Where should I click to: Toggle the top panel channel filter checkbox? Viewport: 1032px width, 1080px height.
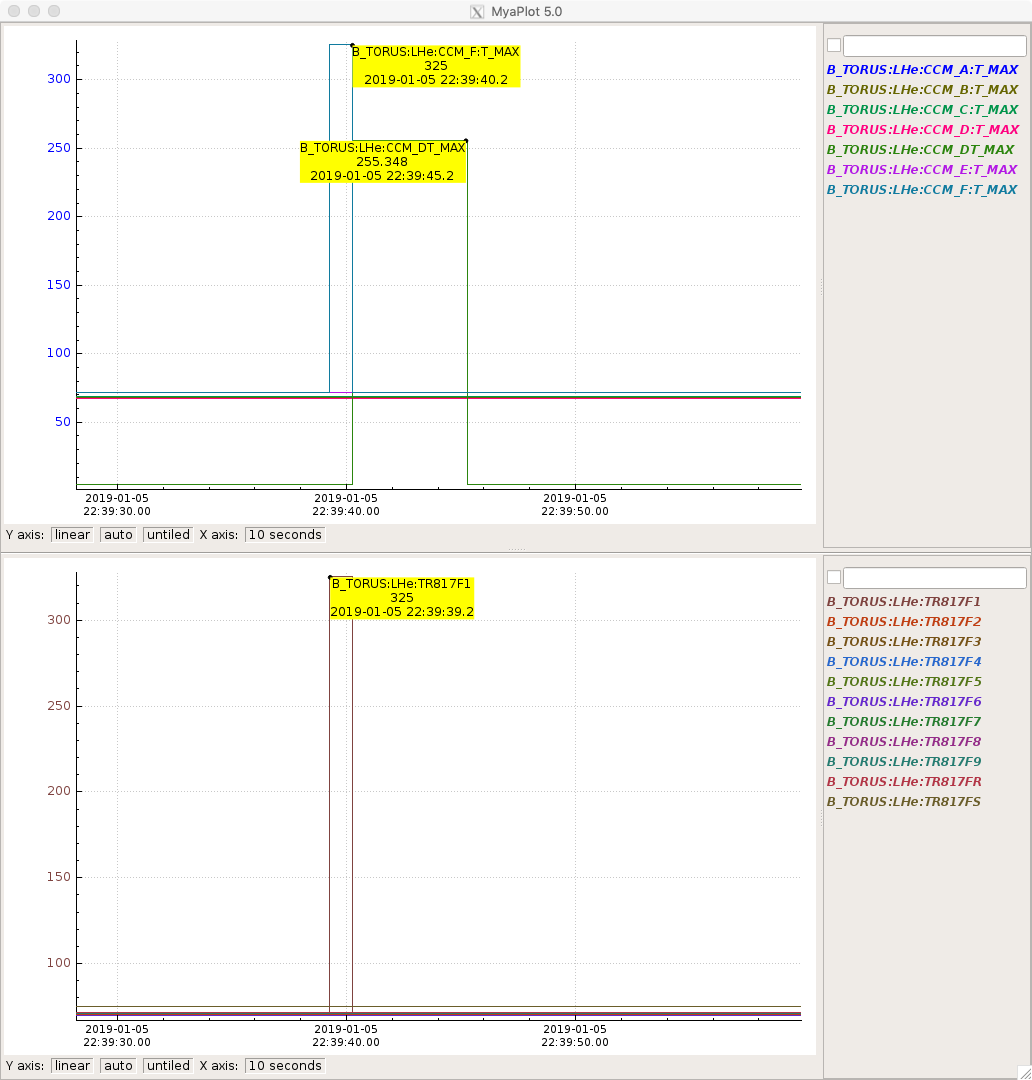pos(834,45)
